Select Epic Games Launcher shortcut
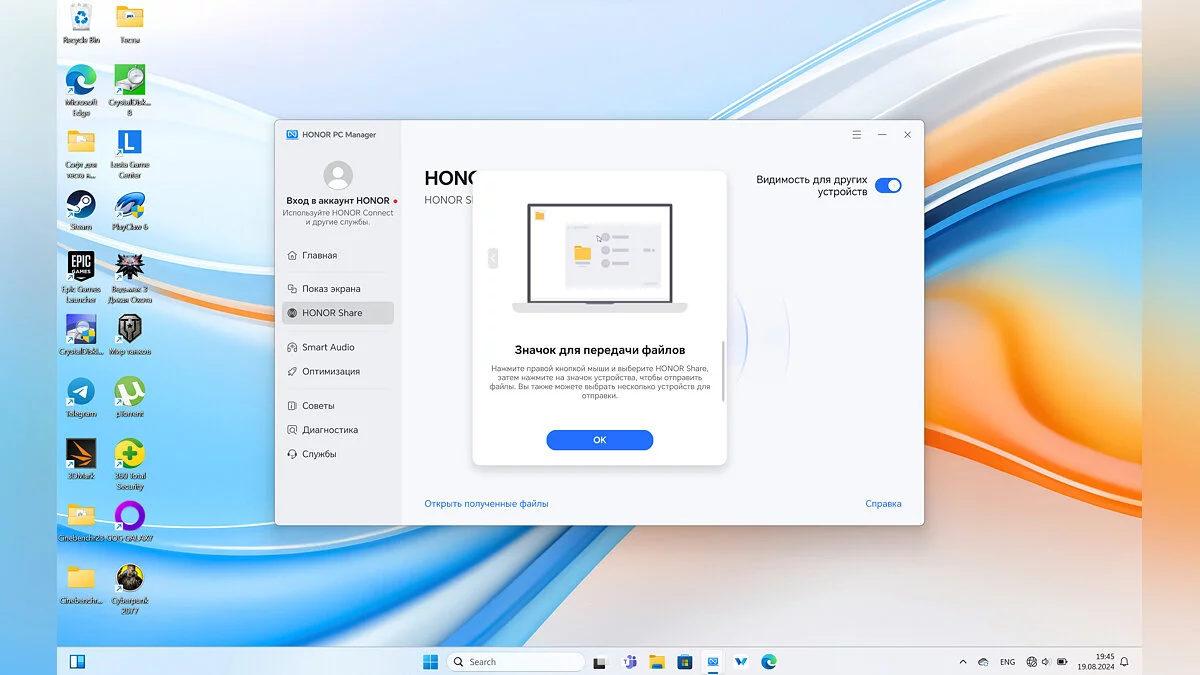1200x675 pixels. point(81,277)
